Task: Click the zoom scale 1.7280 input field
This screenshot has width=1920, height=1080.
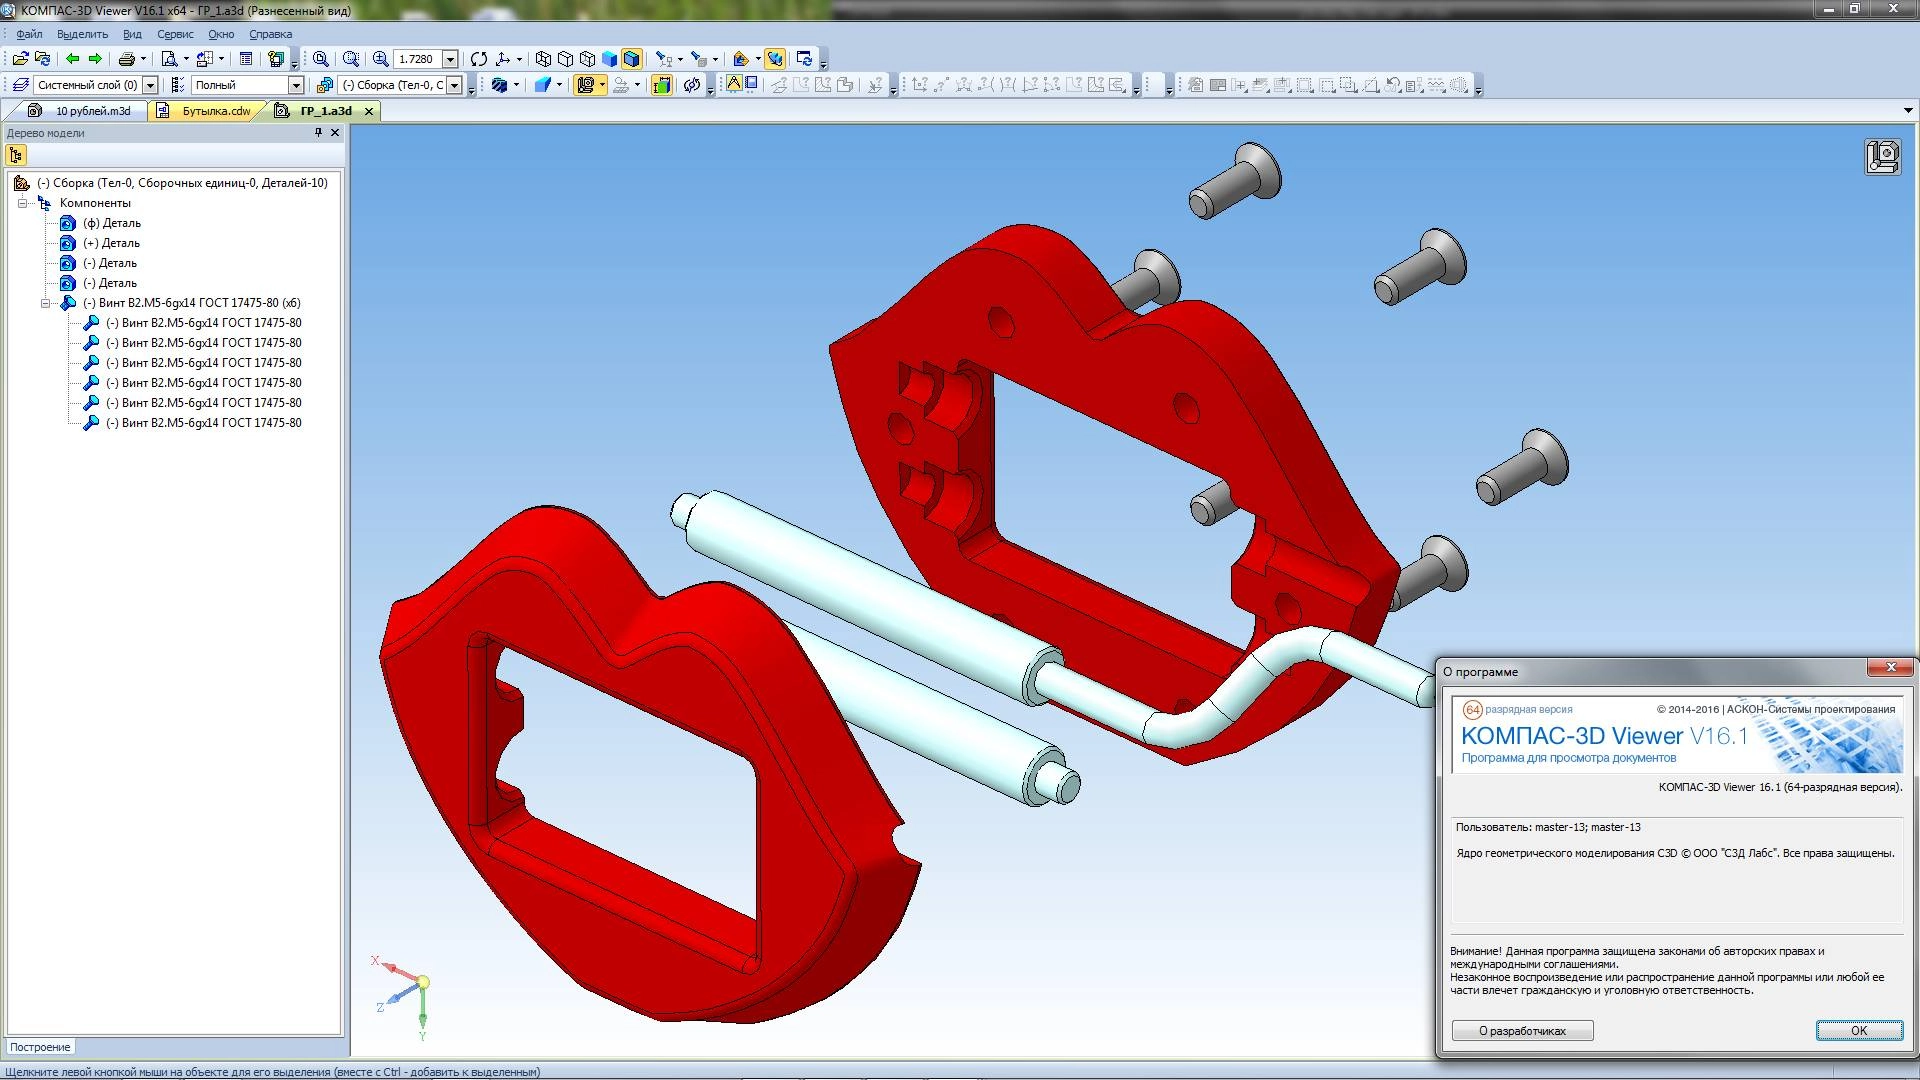Action: (418, 59)
